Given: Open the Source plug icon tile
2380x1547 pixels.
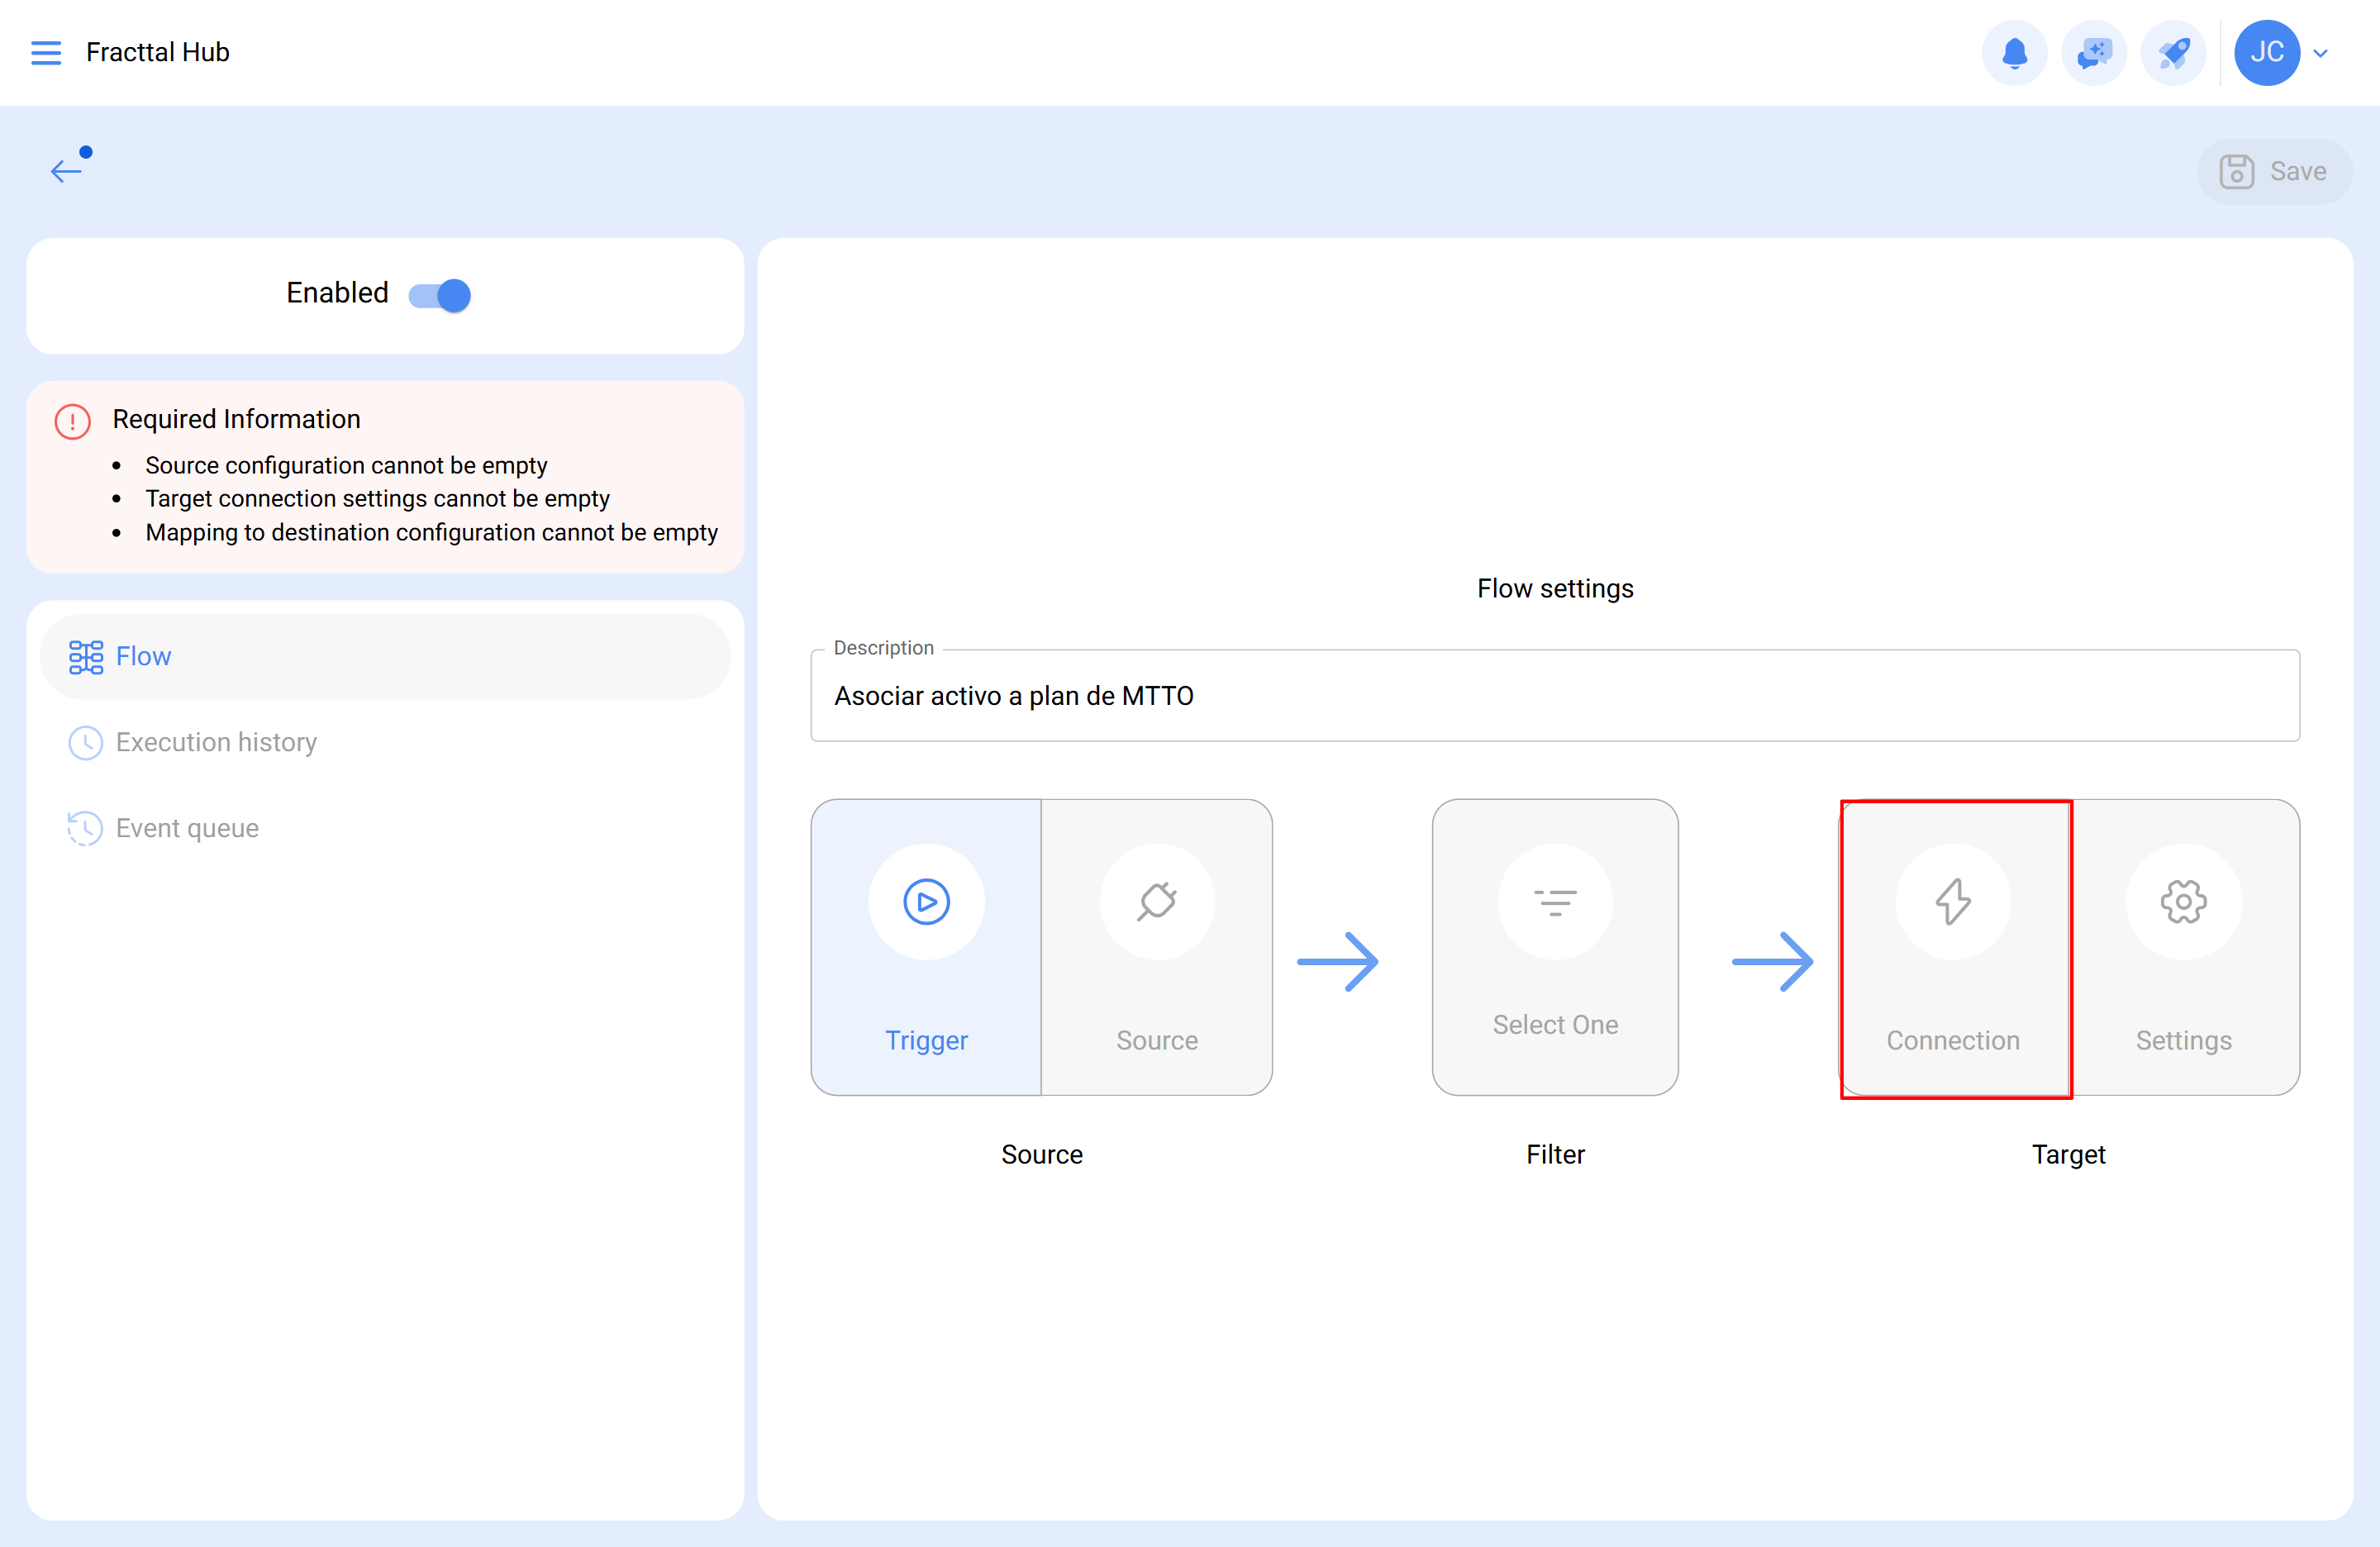Looking at the screenshot, I should (1157, 945).
